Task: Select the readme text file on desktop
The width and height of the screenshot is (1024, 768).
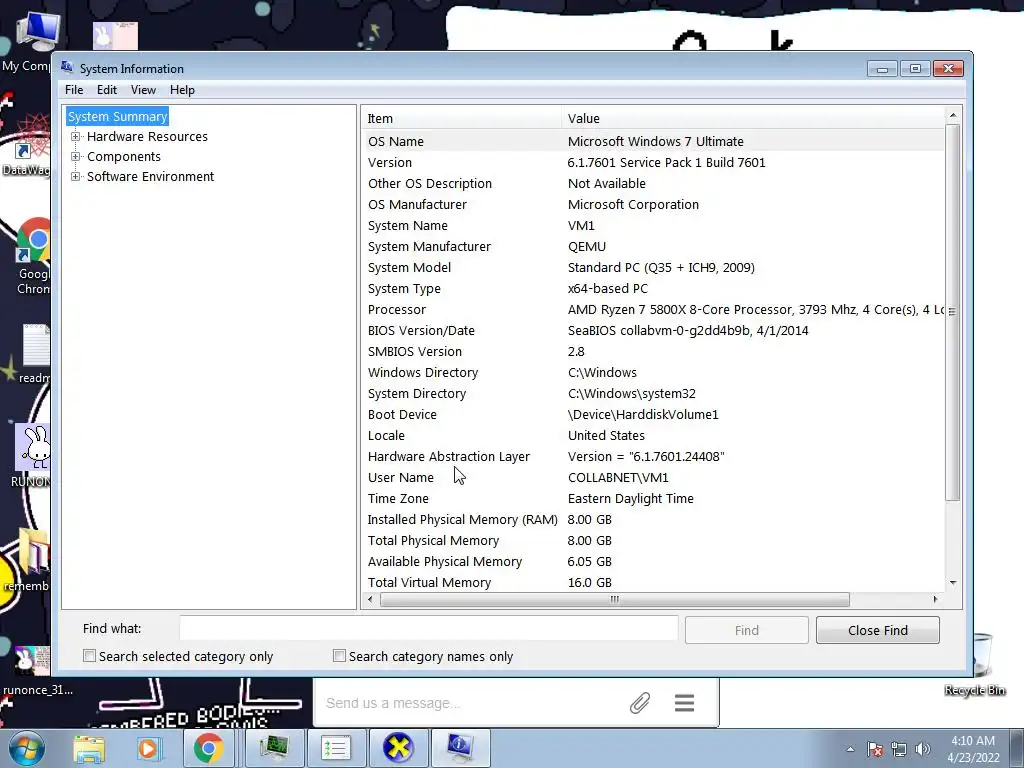Action: (x=34, y=354)
